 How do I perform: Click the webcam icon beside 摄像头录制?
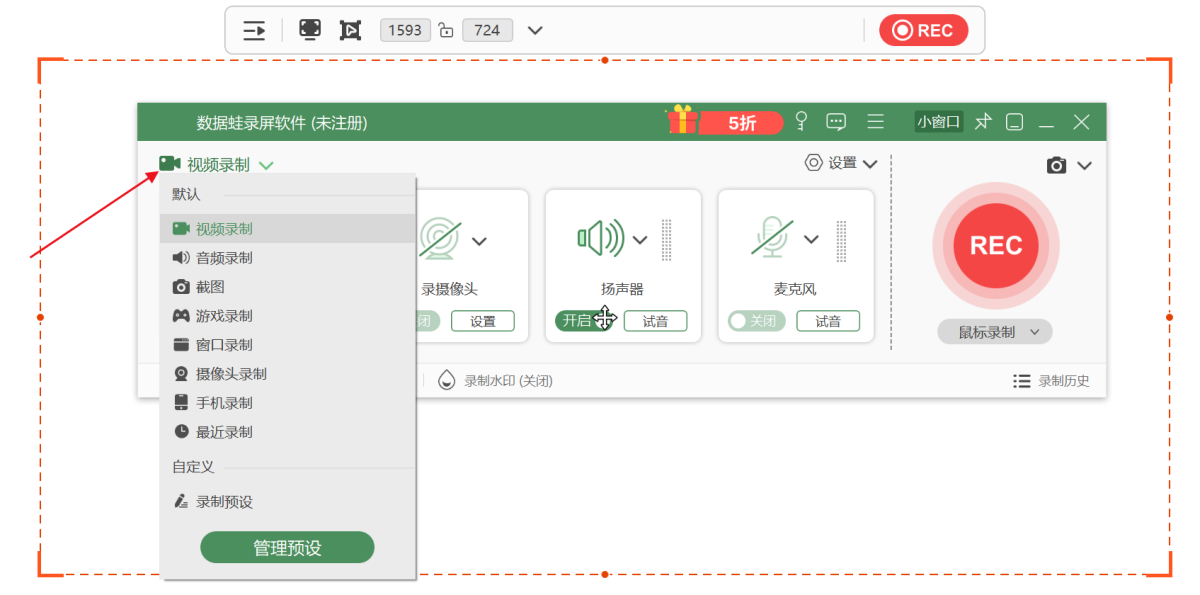pos(181,374)
